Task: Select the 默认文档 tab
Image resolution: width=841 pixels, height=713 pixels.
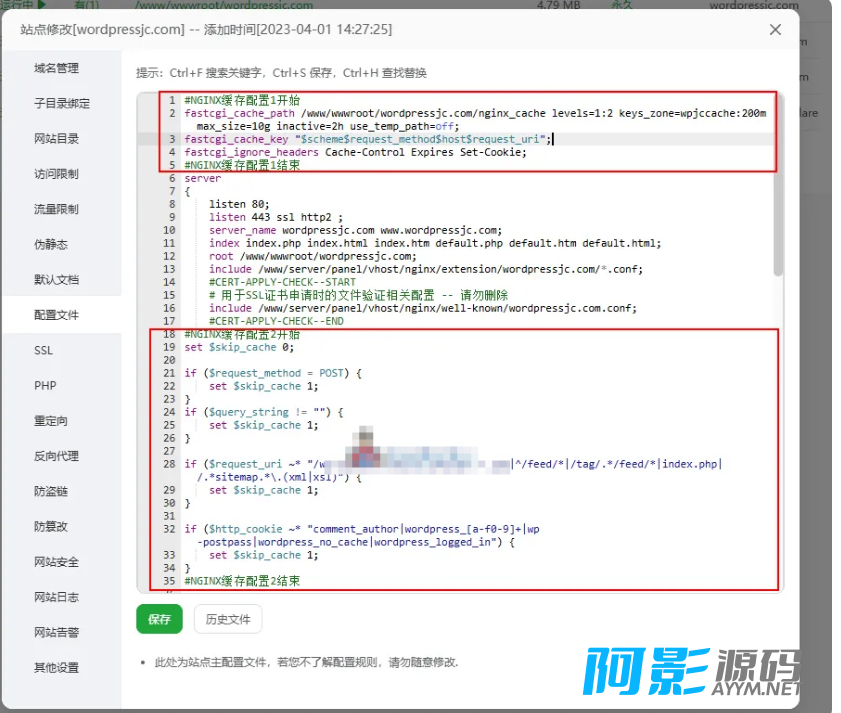Action: pos(56,279)
